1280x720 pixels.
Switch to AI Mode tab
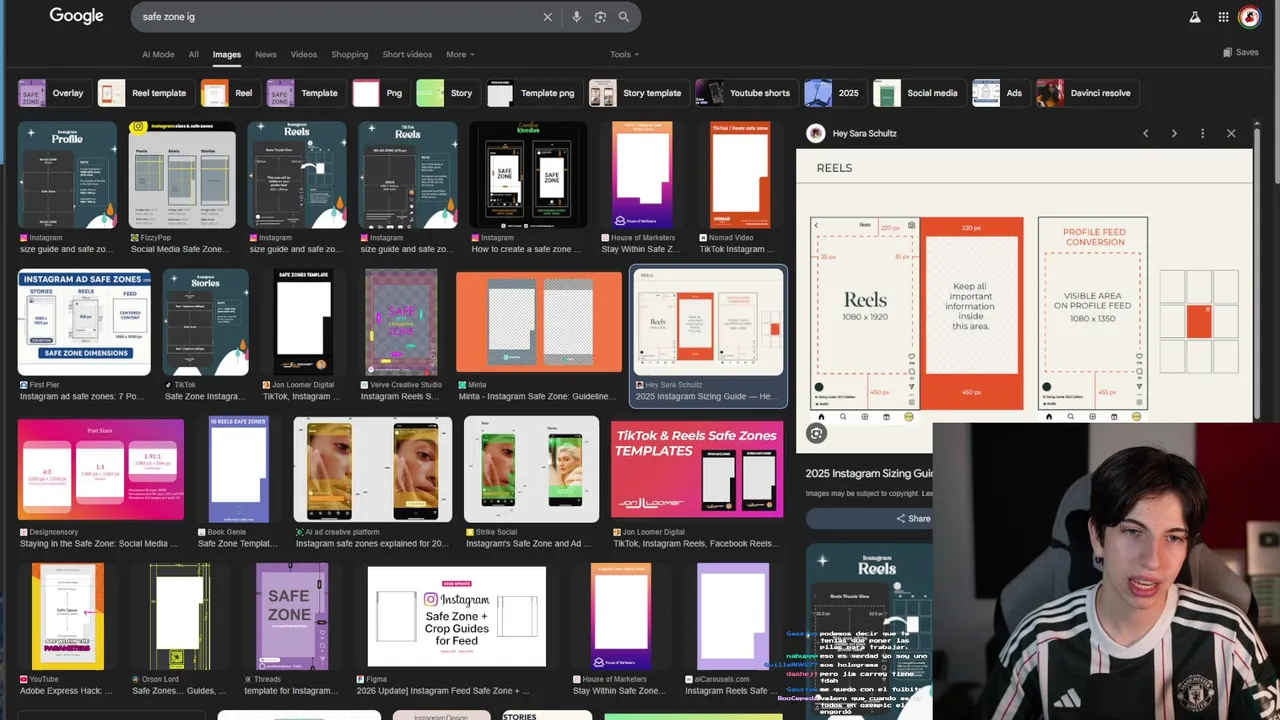click(x=158, y=54)
